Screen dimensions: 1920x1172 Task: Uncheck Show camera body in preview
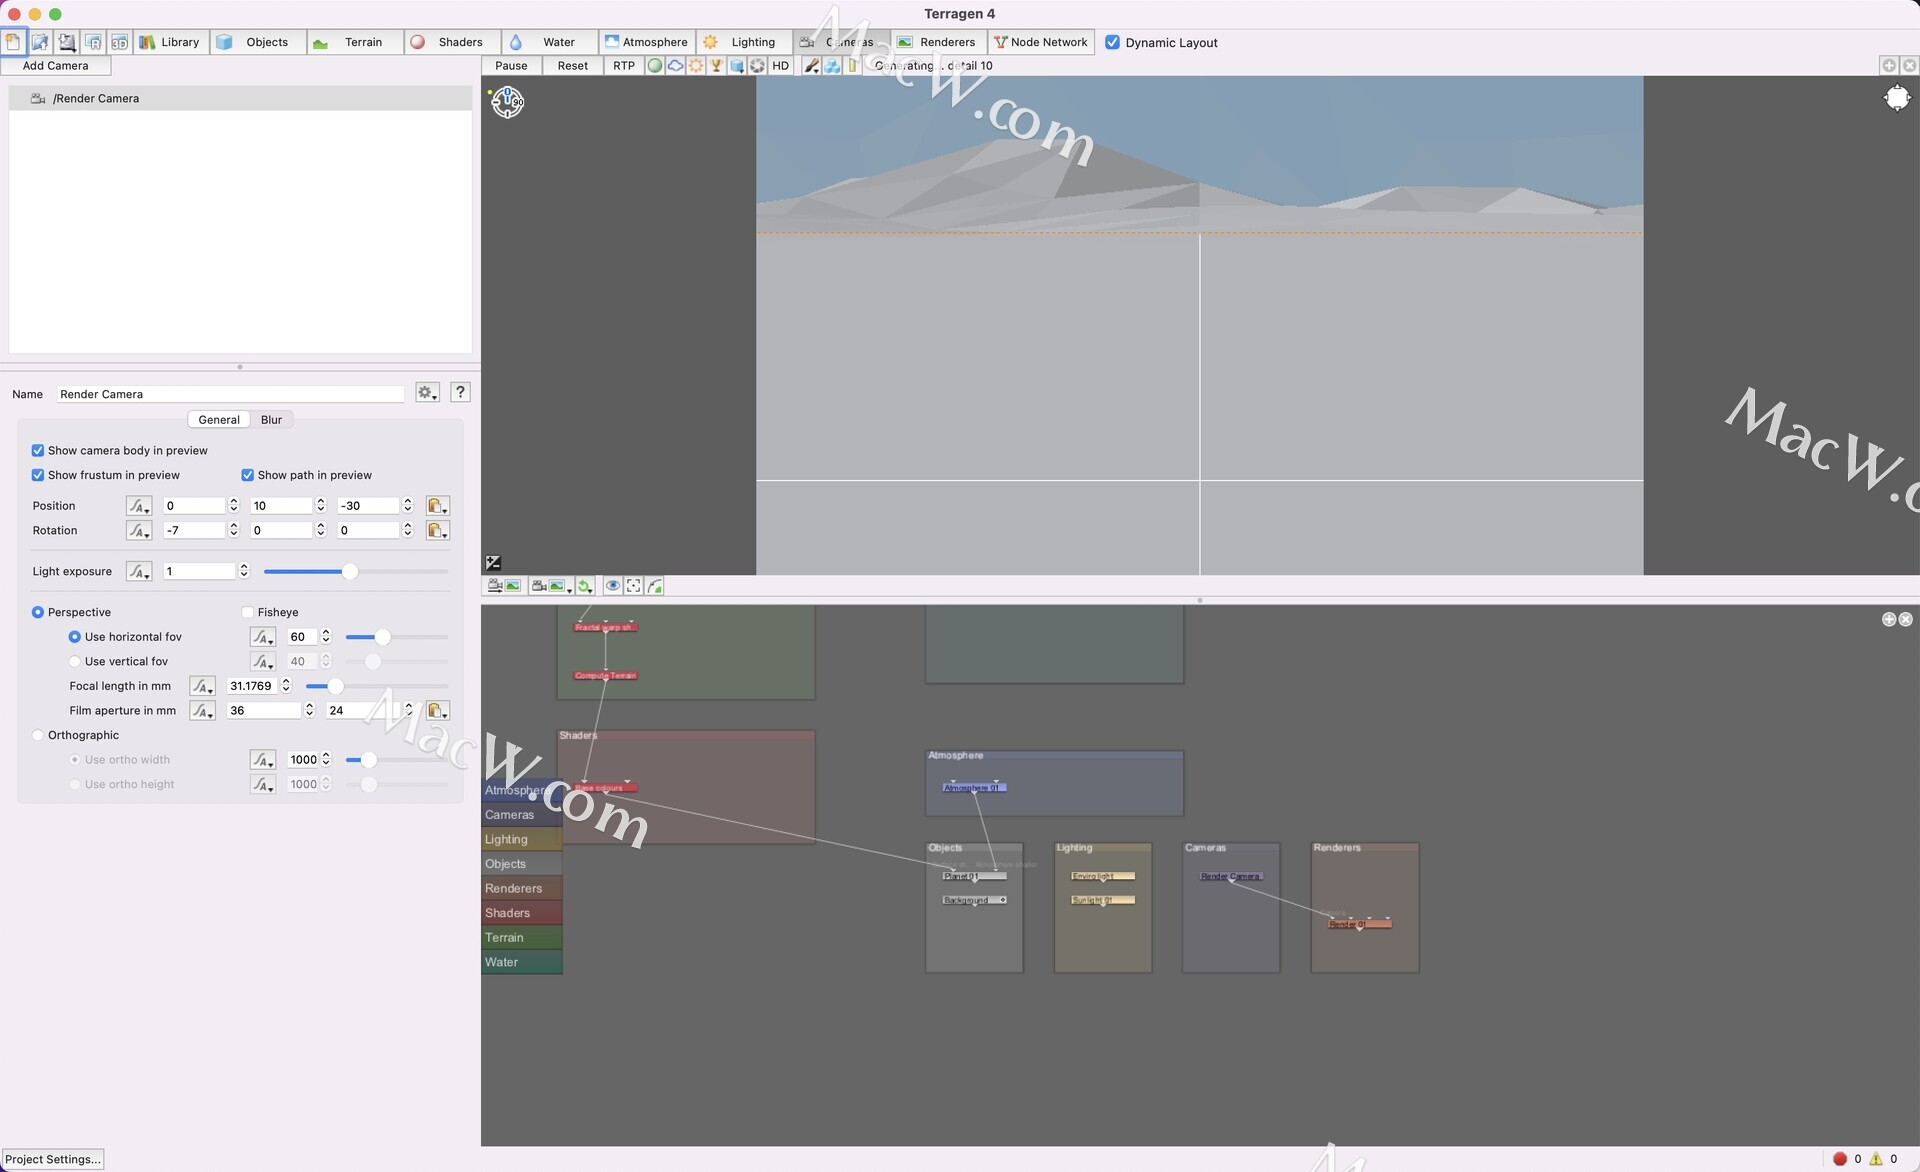(38, 451)
